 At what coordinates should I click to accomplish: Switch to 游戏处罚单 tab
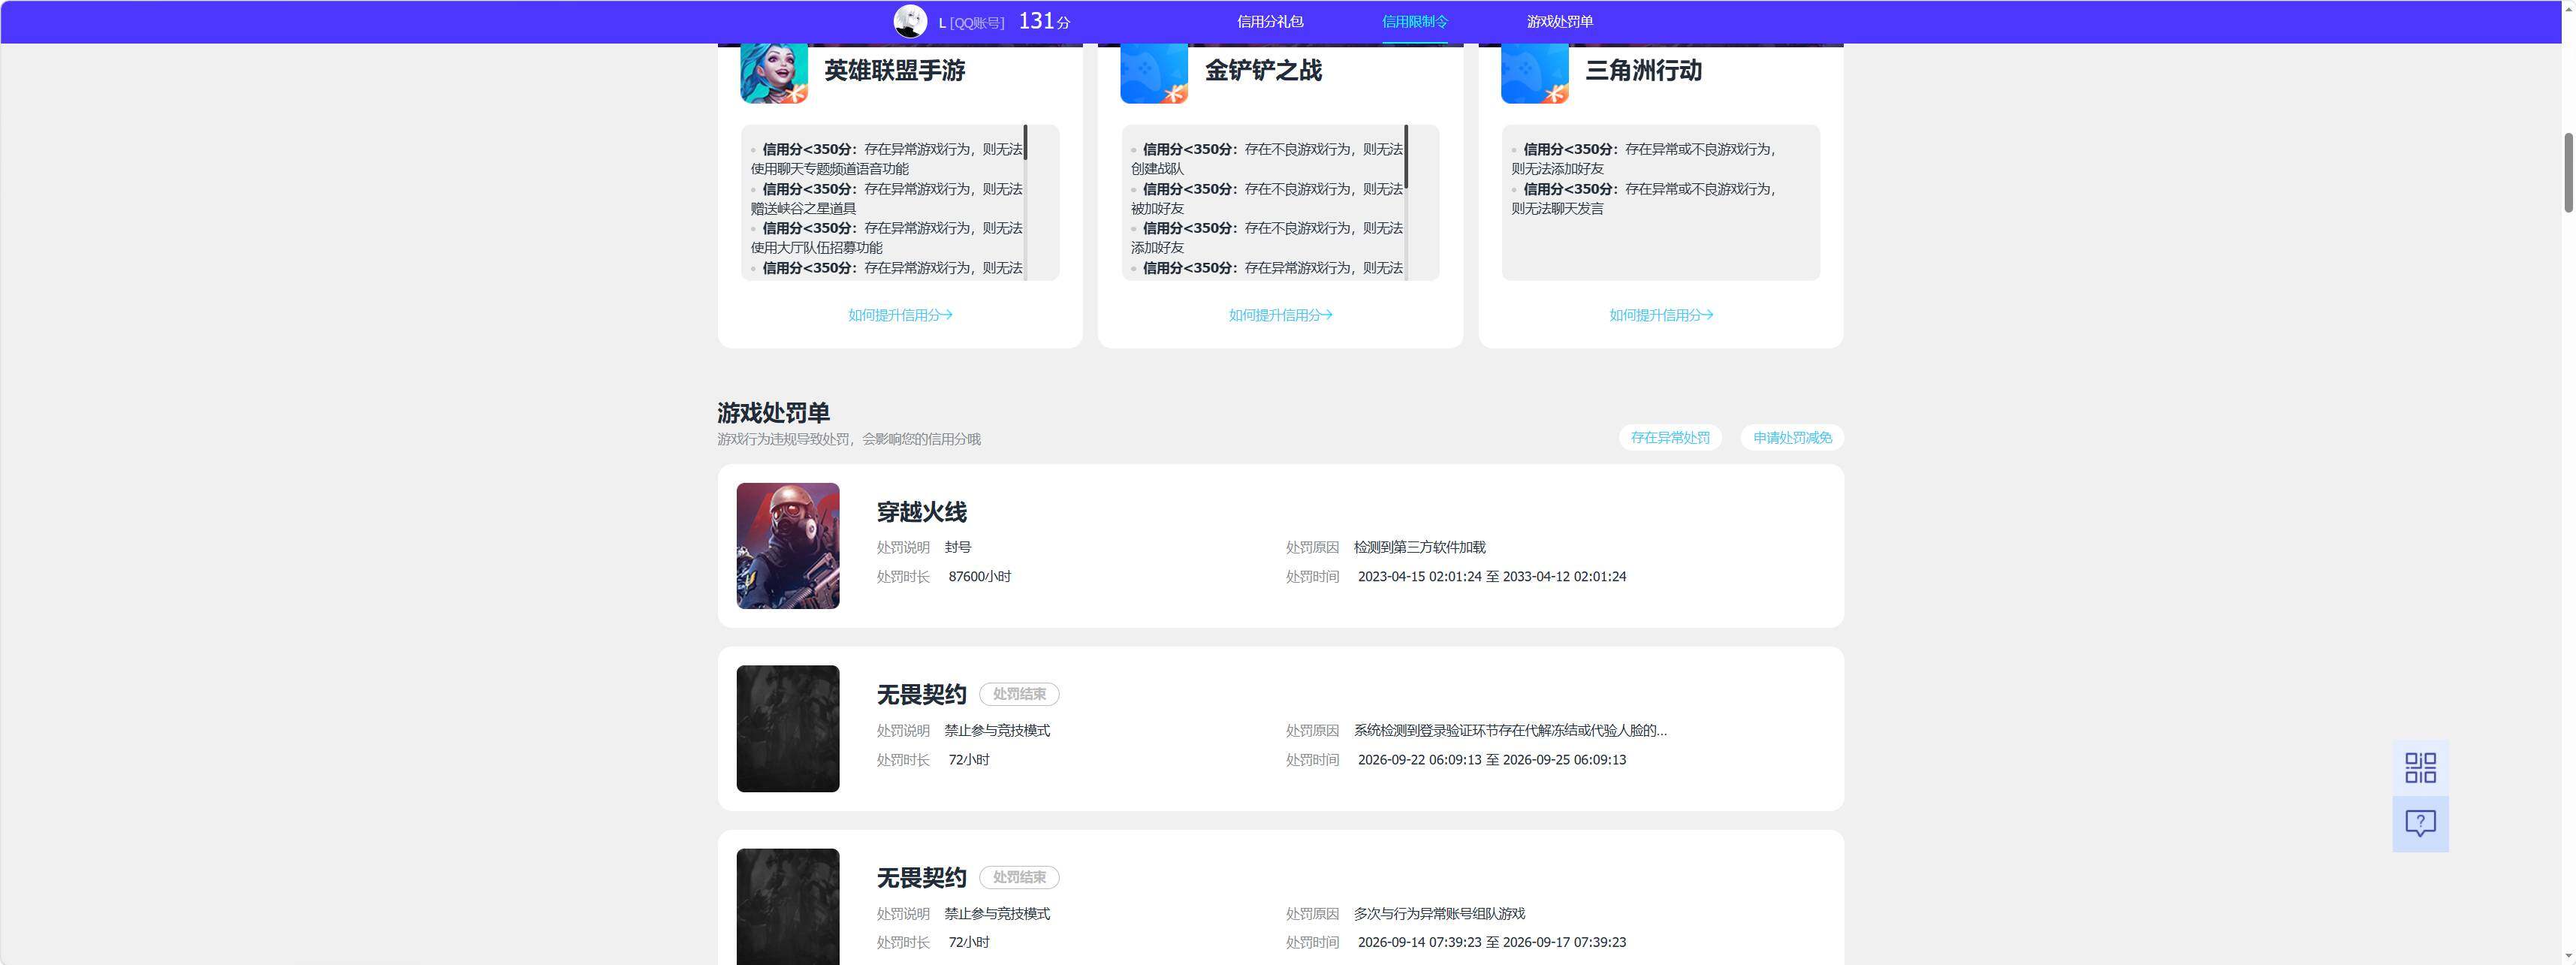pyautogui.click(x=1560, y=21)
